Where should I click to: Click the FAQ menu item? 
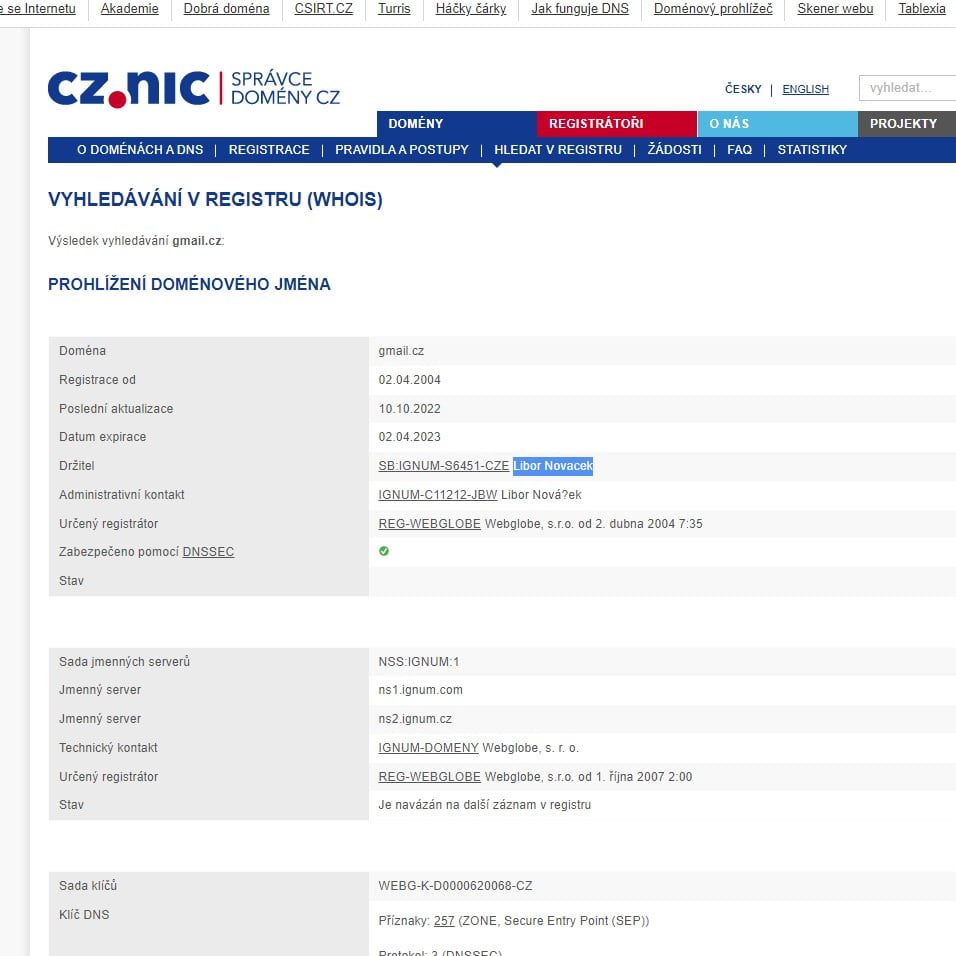pyautogui.click(x=739, y=150)
